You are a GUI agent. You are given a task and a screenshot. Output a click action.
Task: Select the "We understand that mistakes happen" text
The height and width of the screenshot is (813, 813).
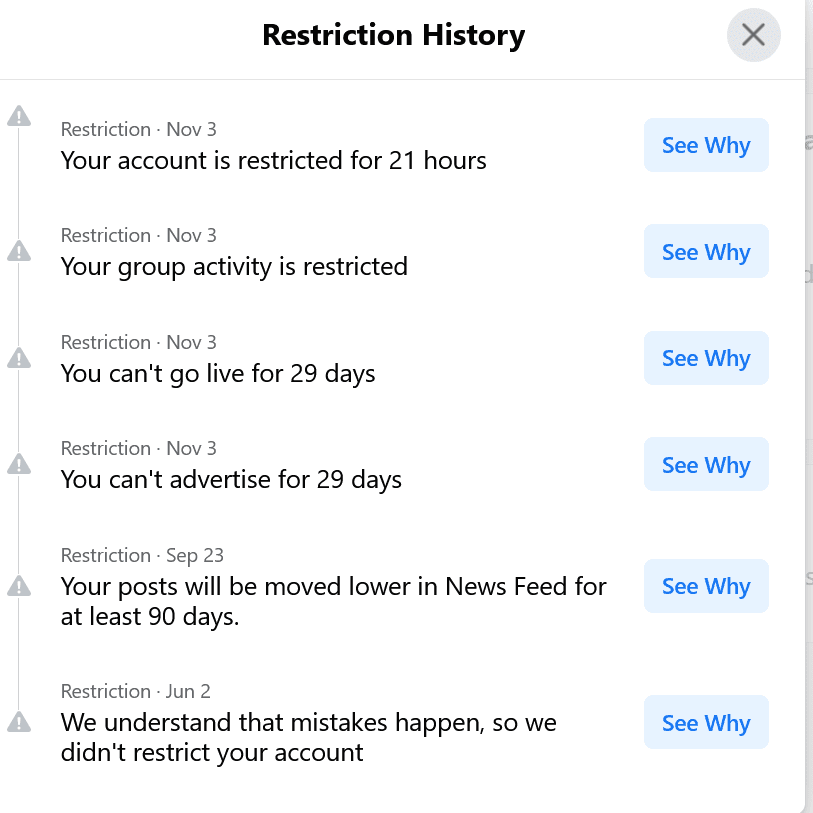click(x=308, y=737)
